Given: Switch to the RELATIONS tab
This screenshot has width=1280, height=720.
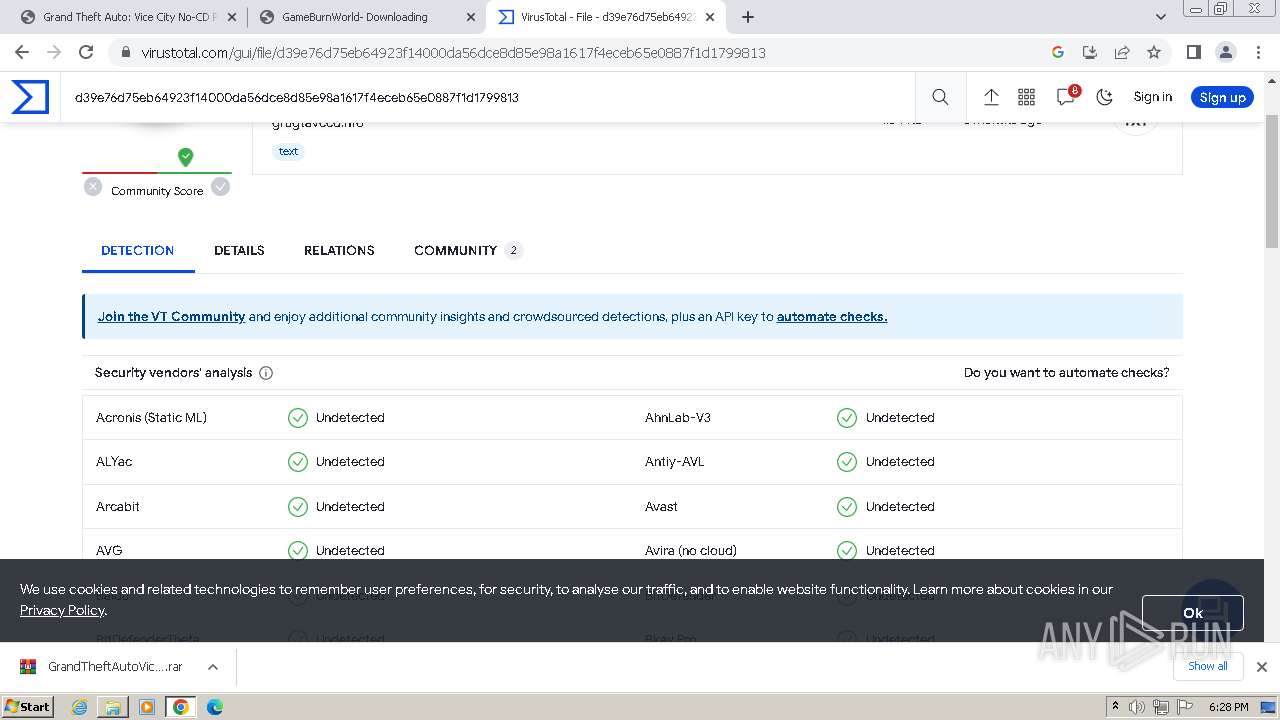Looking at the screenshot, I should pos(339,250).
